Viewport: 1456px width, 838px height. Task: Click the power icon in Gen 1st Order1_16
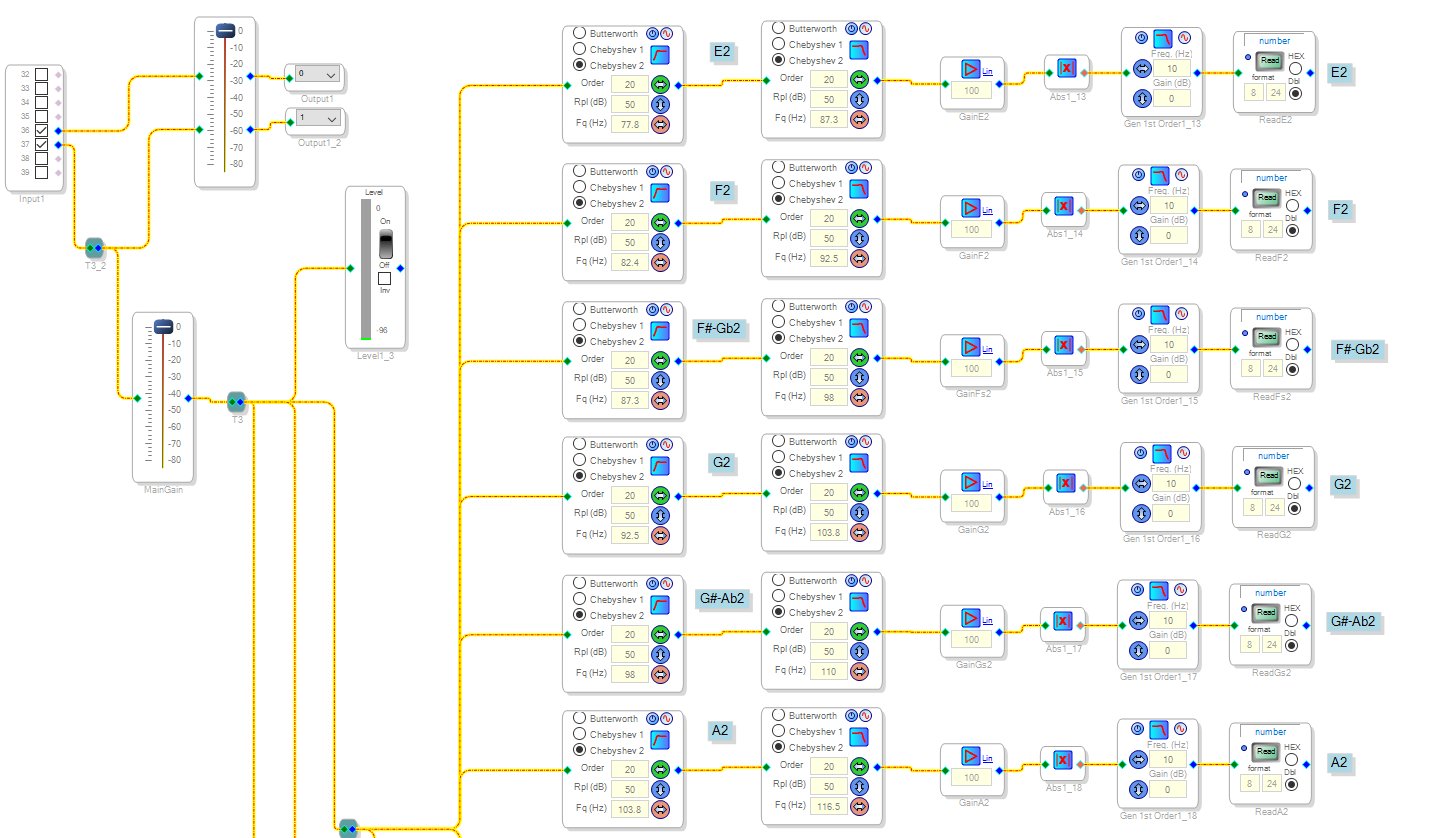1139,453
